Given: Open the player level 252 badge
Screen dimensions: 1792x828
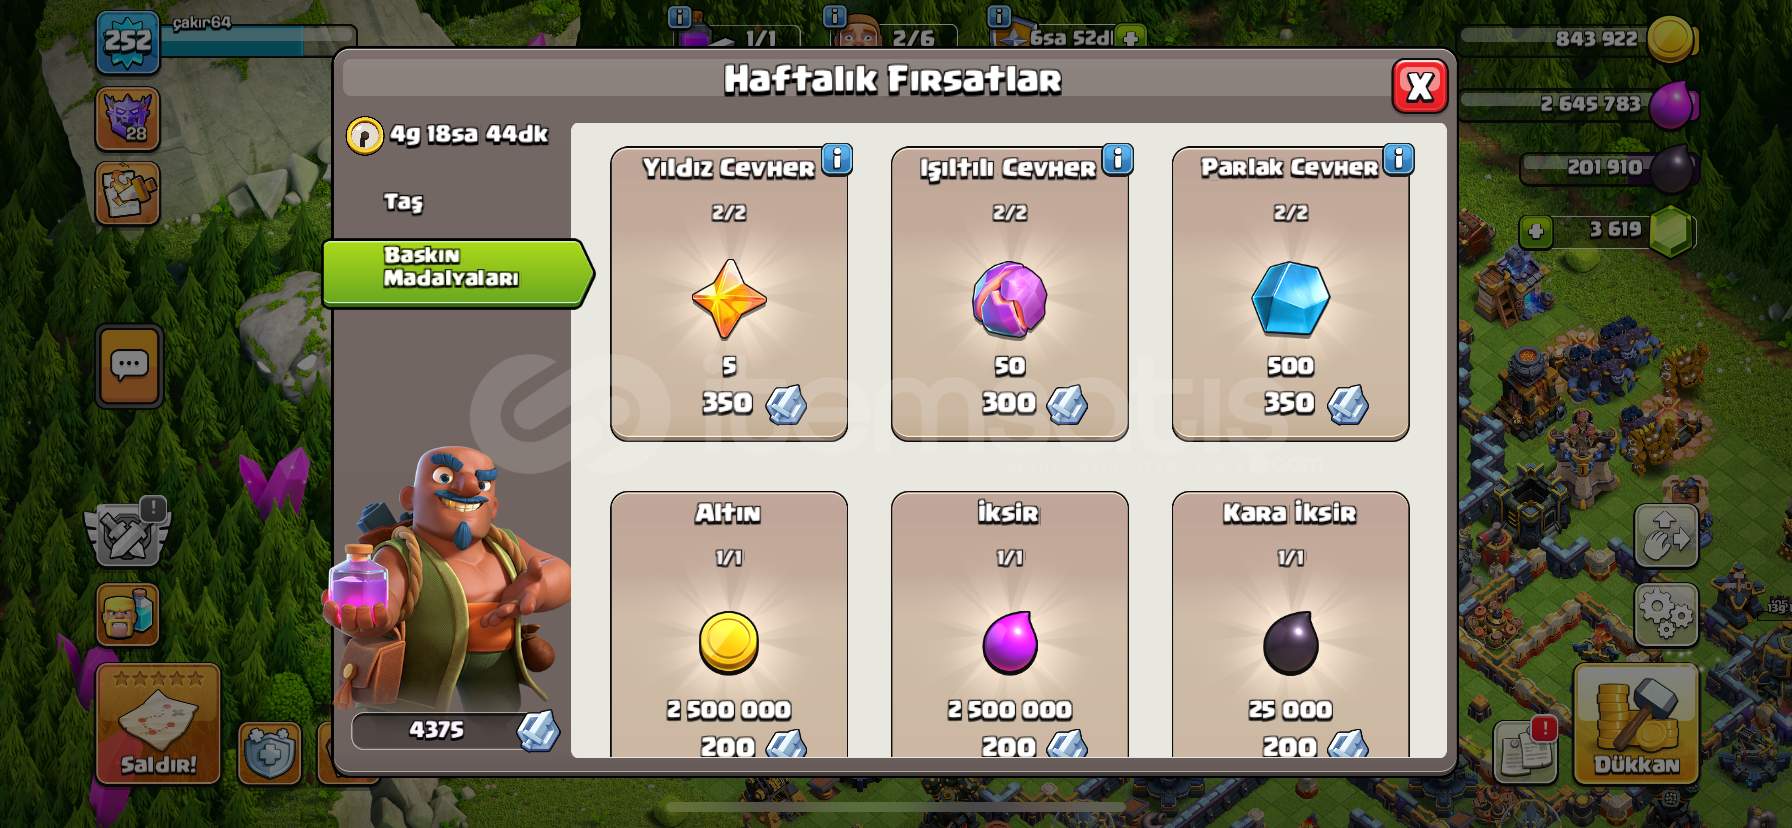Looking at the screenshot, I should tap(128, 43).
